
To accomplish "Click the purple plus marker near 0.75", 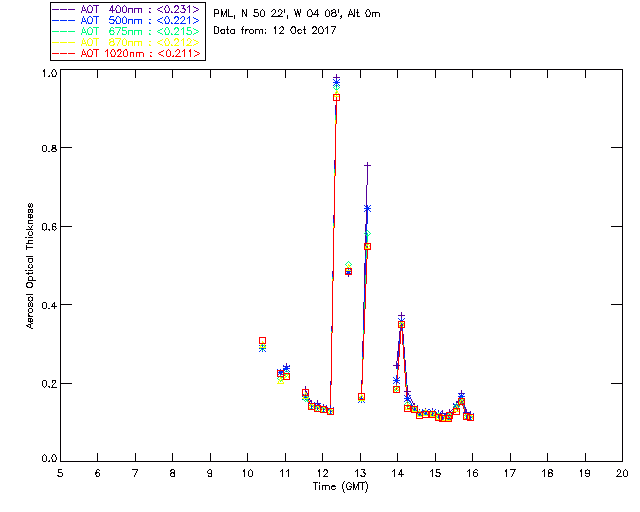I will (x=367, y=165).
